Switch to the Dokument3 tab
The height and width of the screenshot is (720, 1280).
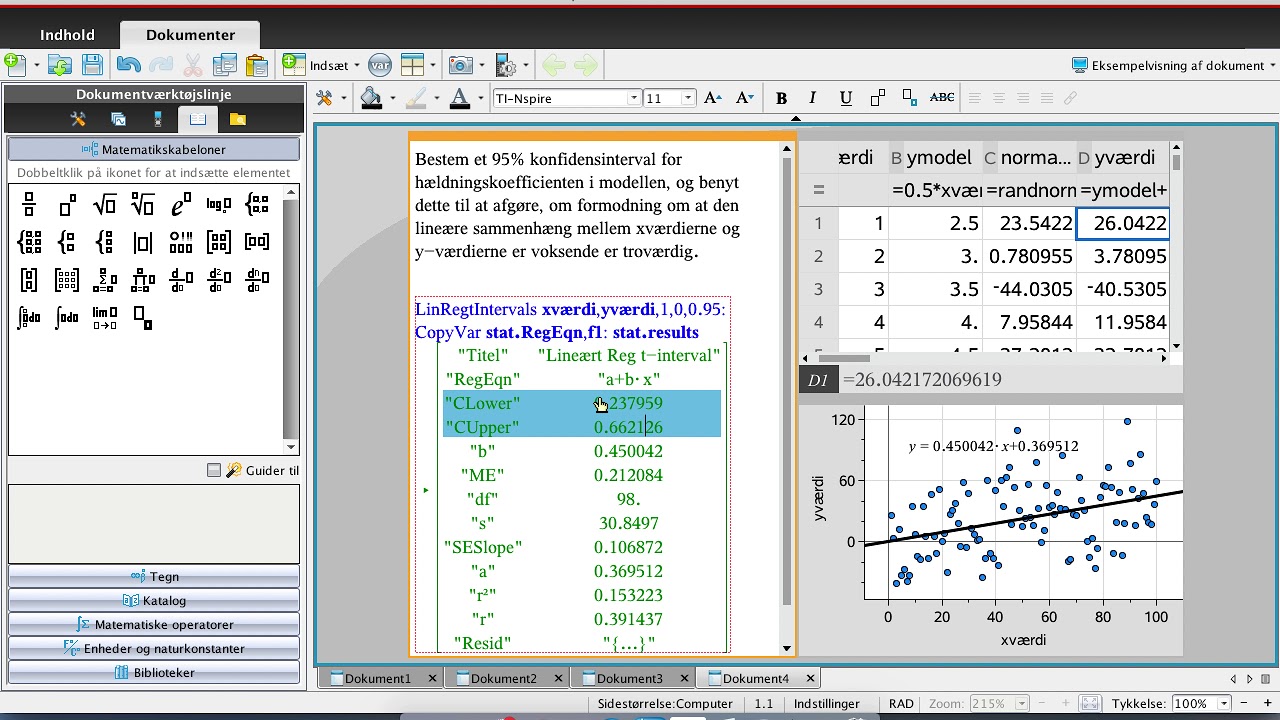pyautogui.click(x=630, y=678)
